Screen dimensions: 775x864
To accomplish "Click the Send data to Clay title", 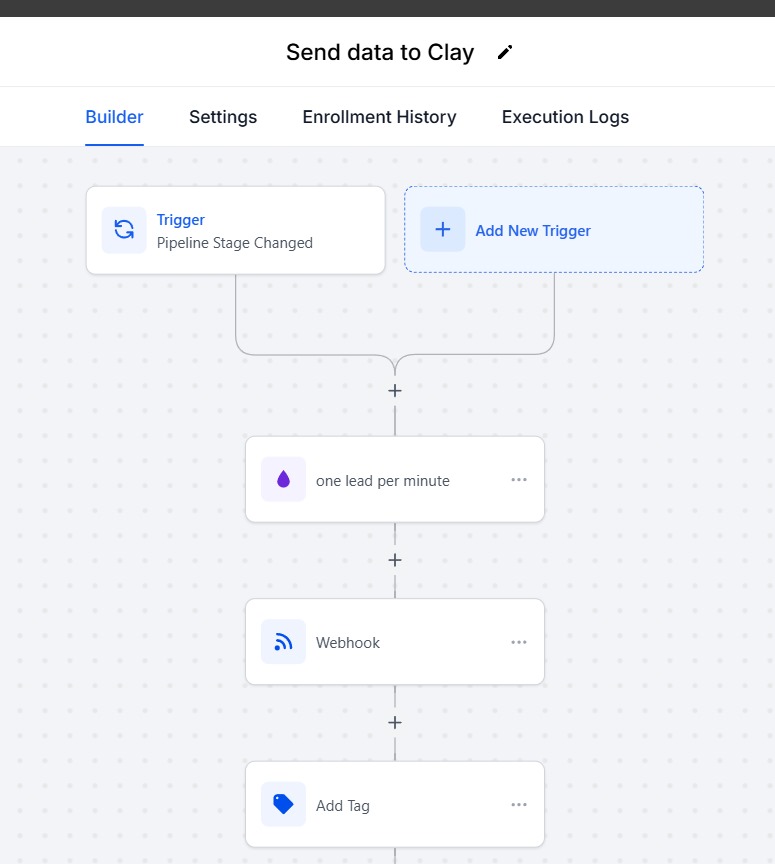I will tap(380, 53).
